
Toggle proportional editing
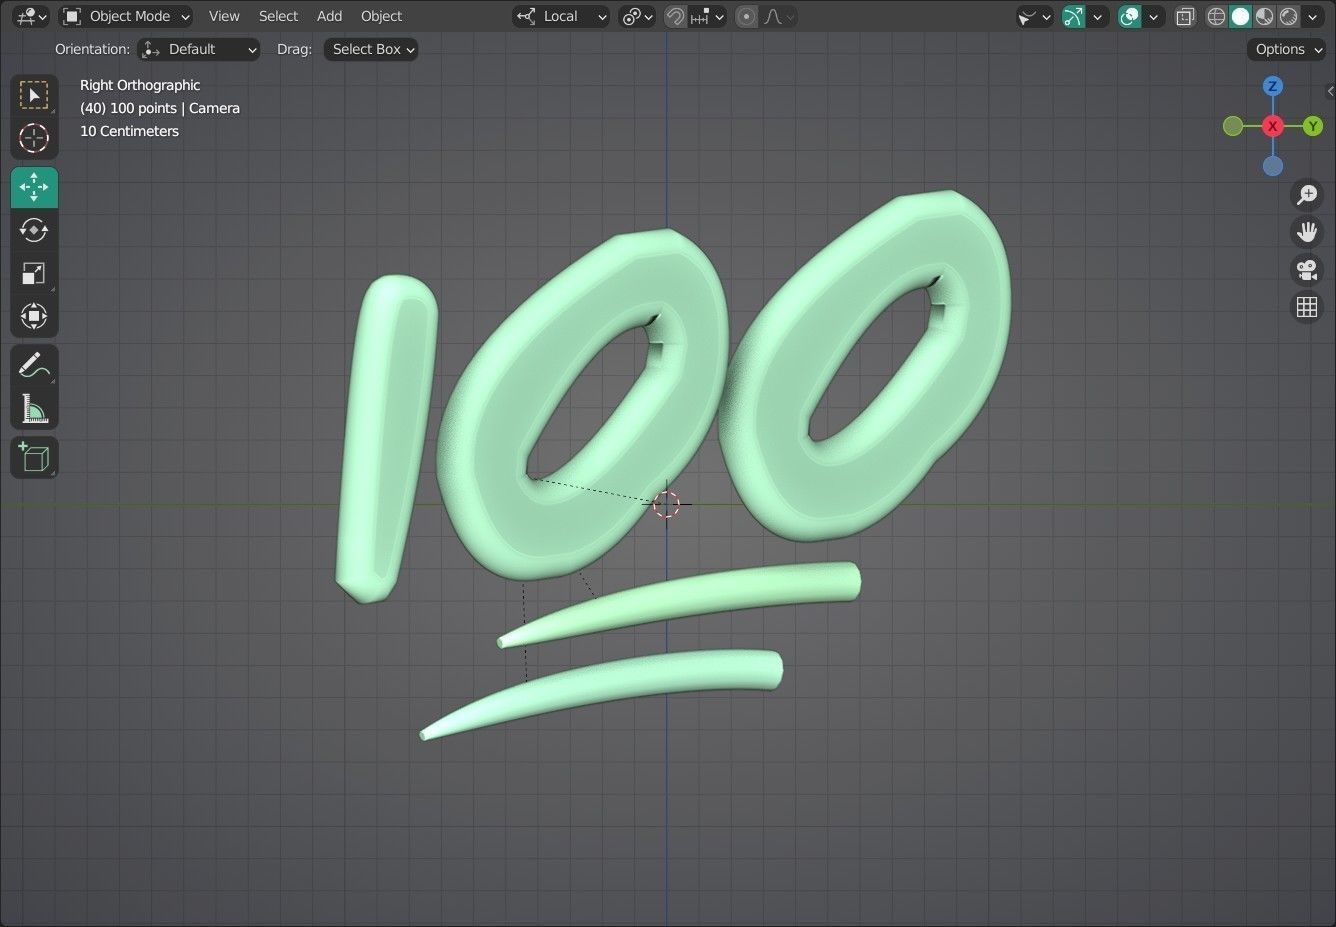click(746, 16)
